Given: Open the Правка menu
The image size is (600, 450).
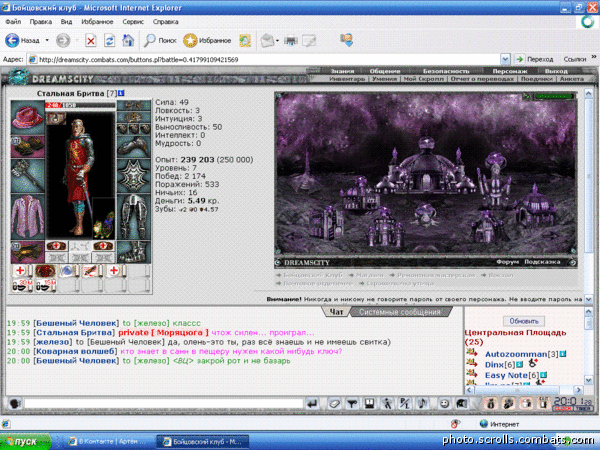Looking at the screenshot, I should click(41, 22).
